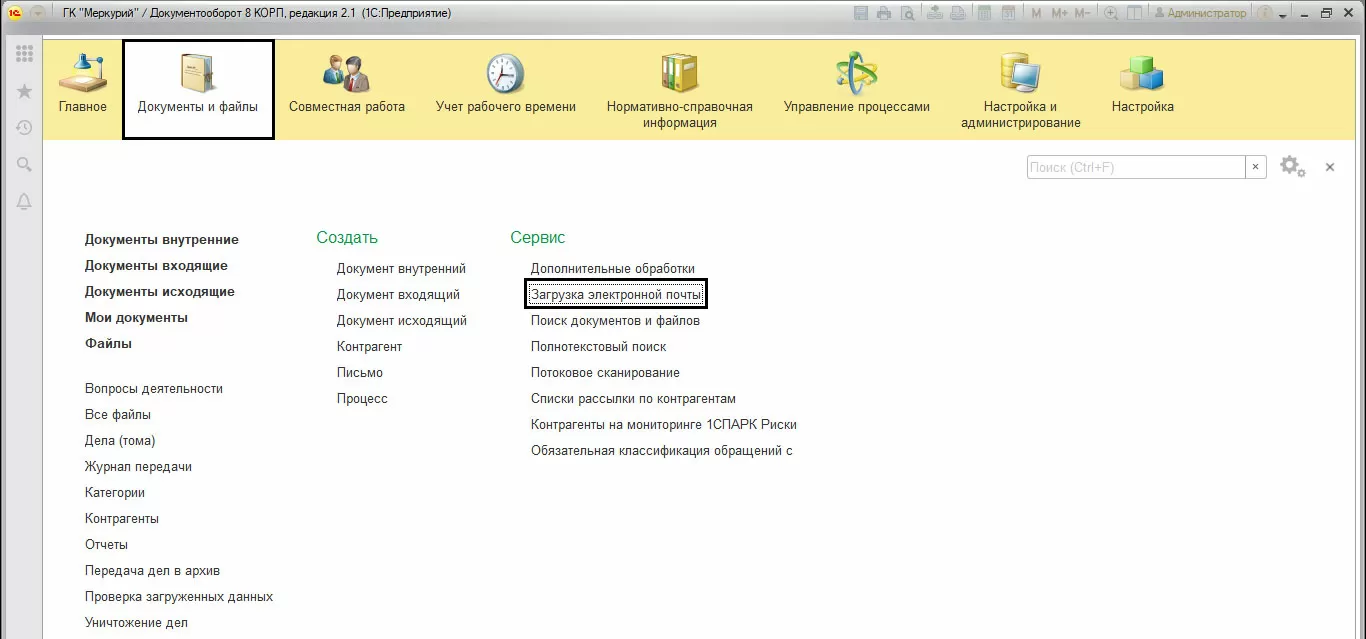Viewport: 1366px width, 639px height.
Task: Click the Save diskette icon in title bar
Action: coord(861,13)
